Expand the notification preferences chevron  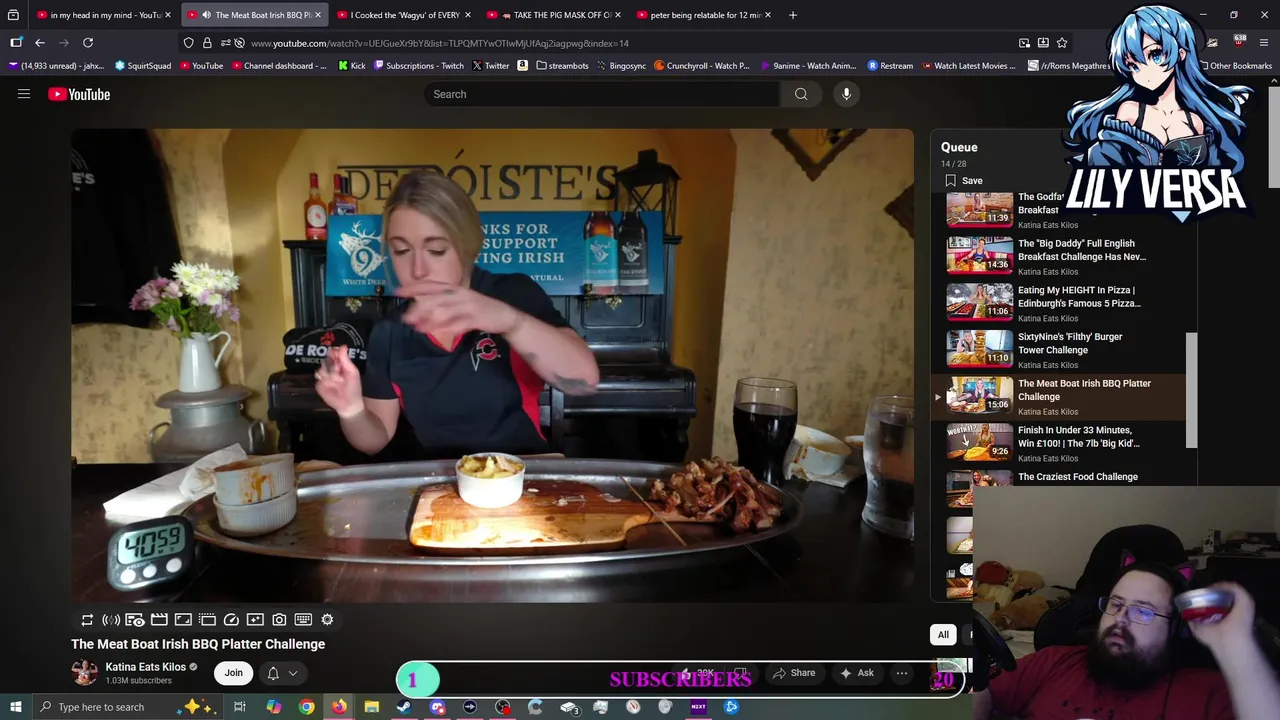(x=293, y=673)
